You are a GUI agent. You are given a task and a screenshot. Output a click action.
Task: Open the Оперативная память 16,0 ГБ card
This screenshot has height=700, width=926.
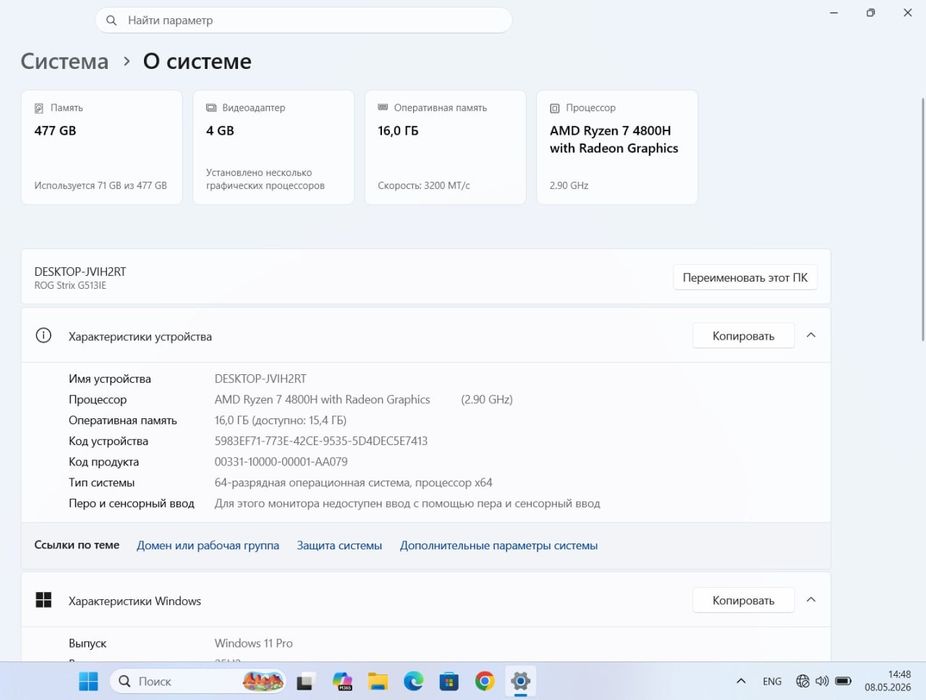(445, 147)
